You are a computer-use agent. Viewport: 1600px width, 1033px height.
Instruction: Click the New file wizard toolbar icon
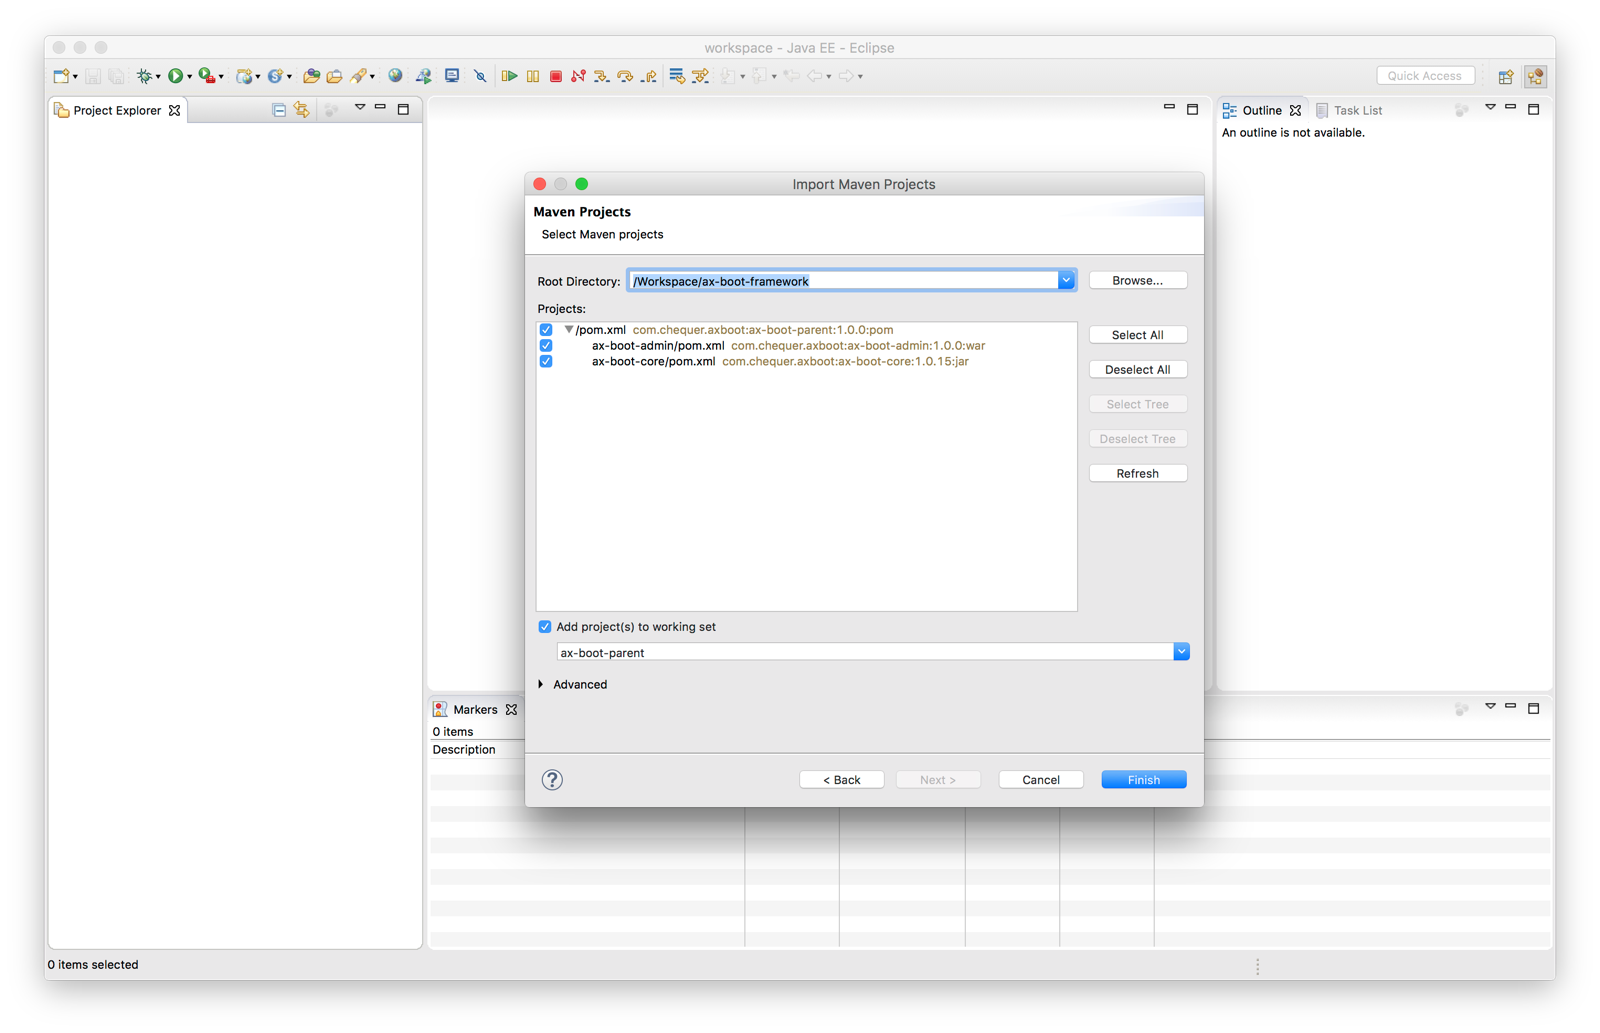(x=61, y=76)
